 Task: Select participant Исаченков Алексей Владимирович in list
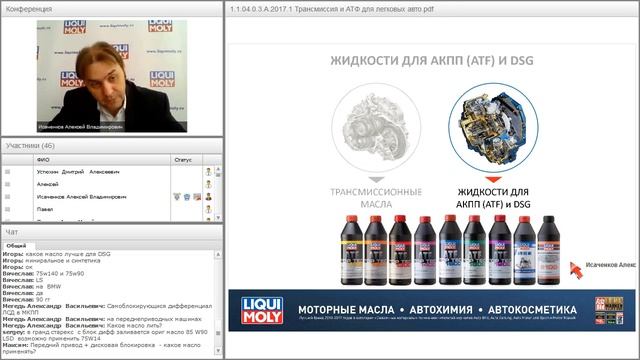(x=82, y=197)
